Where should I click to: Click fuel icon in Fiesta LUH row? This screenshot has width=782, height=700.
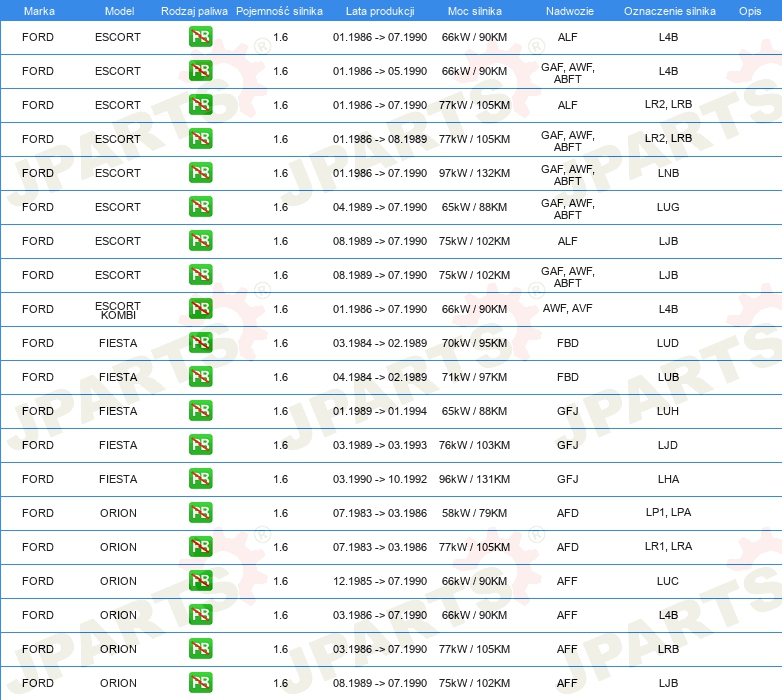click(200, 410)
